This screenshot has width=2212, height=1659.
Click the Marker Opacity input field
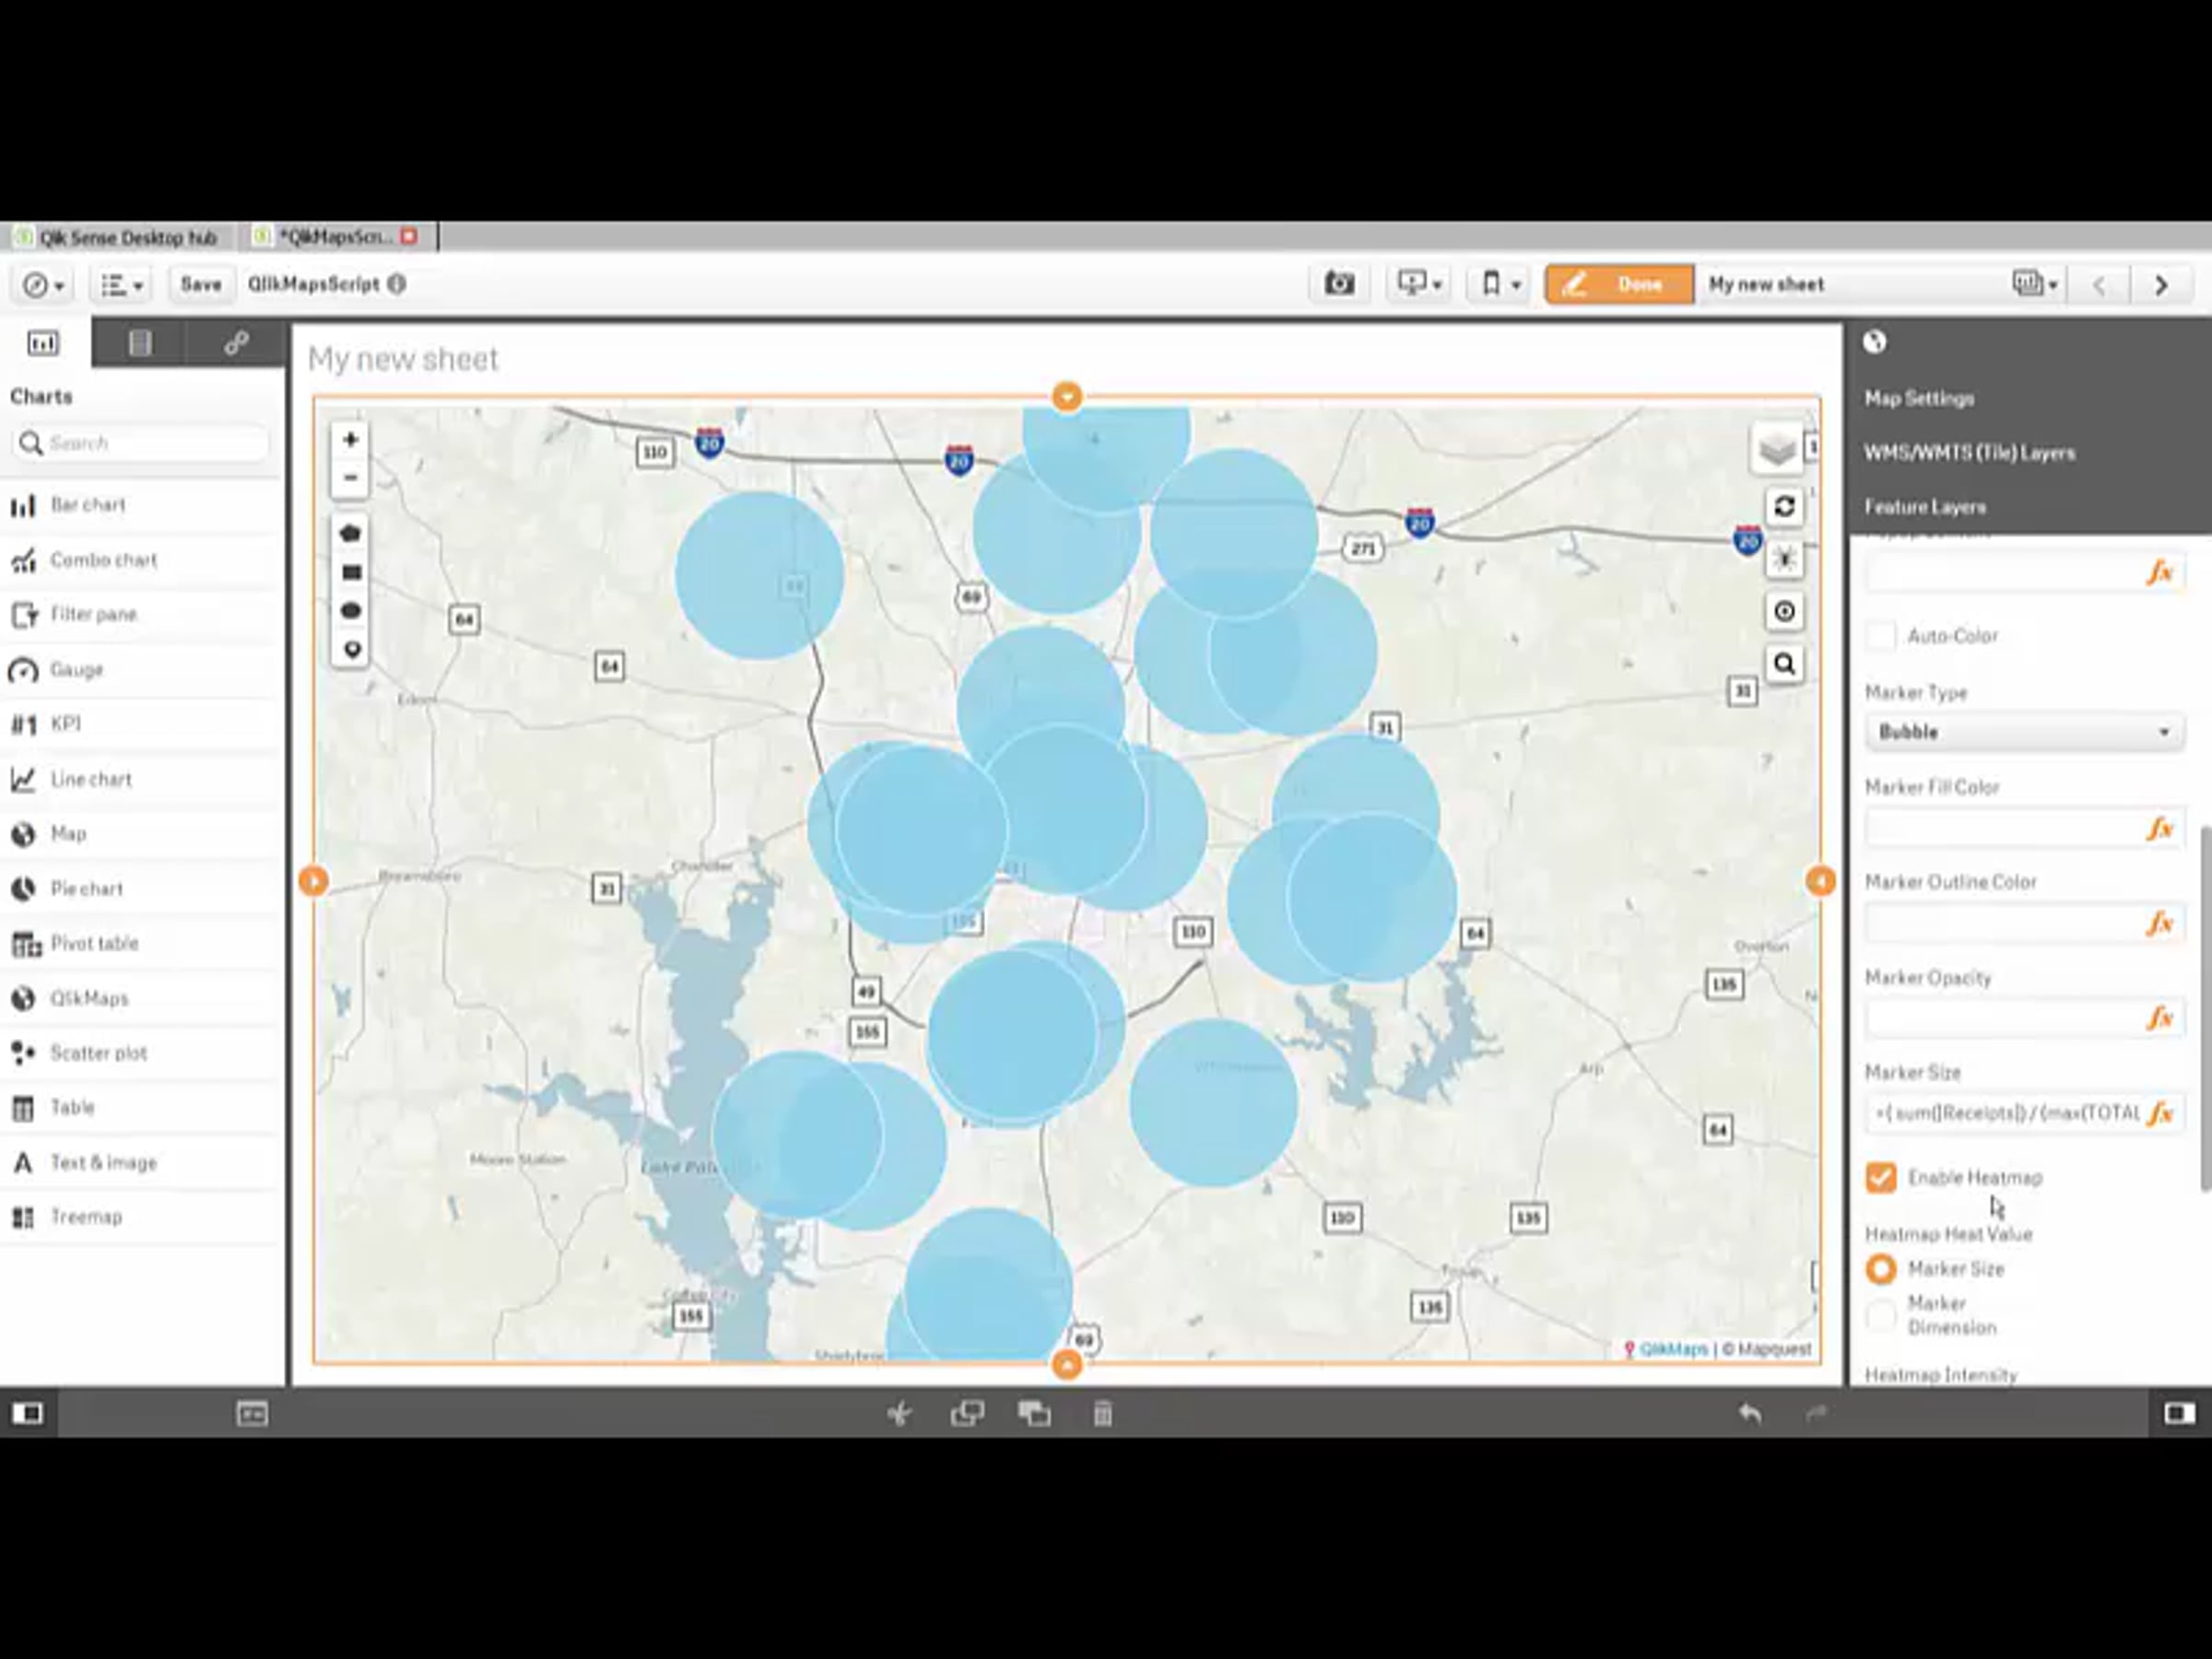point(2004,1018)
